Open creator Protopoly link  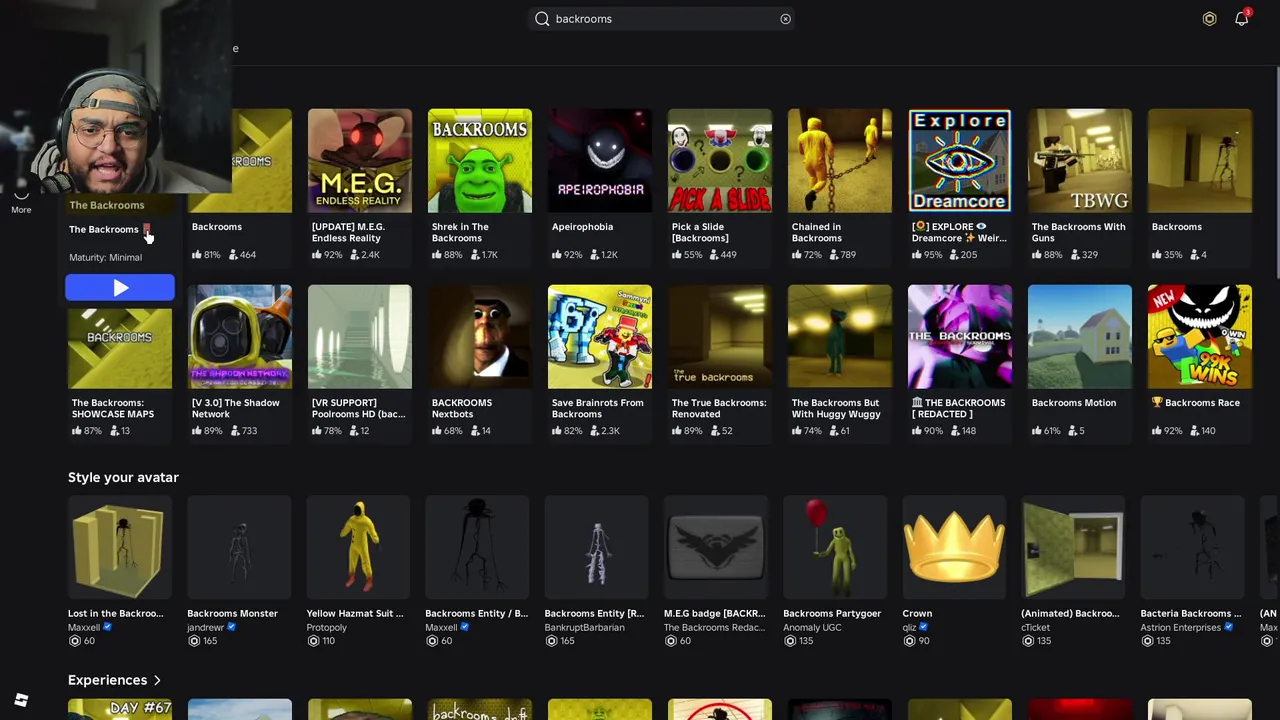(326, 627)
